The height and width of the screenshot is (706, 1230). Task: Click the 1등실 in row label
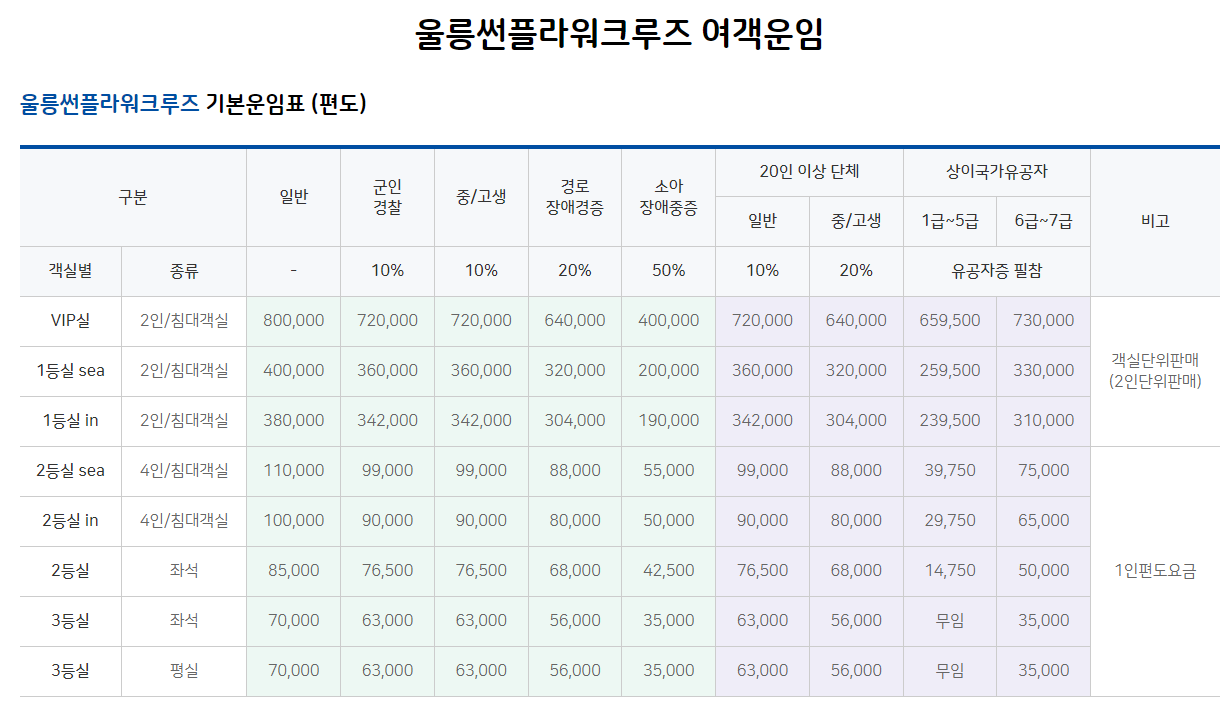point(70,421)
